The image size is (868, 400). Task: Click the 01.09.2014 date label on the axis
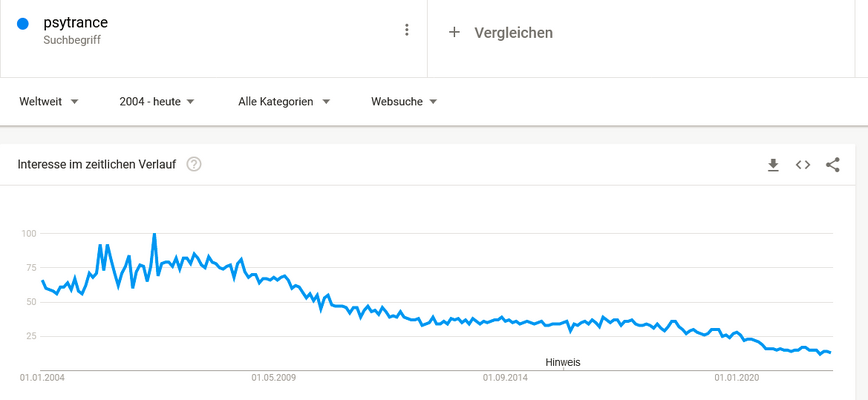pyautogui.click(x=505, y=378)
